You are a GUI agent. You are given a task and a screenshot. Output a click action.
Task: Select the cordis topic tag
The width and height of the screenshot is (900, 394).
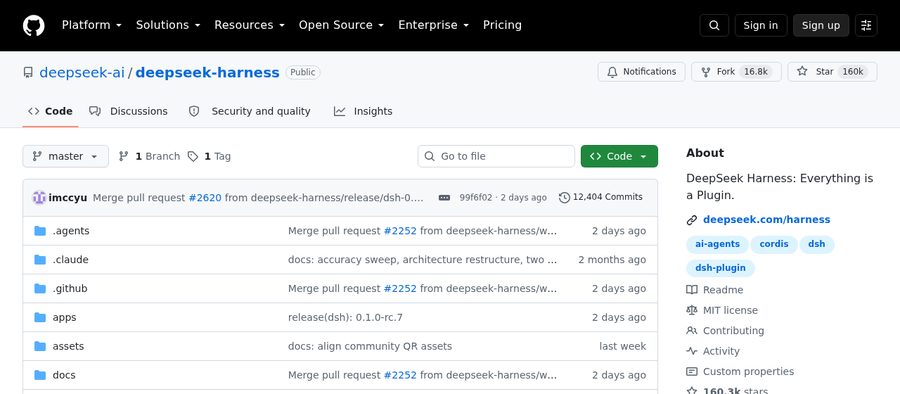tap(774, 244)
